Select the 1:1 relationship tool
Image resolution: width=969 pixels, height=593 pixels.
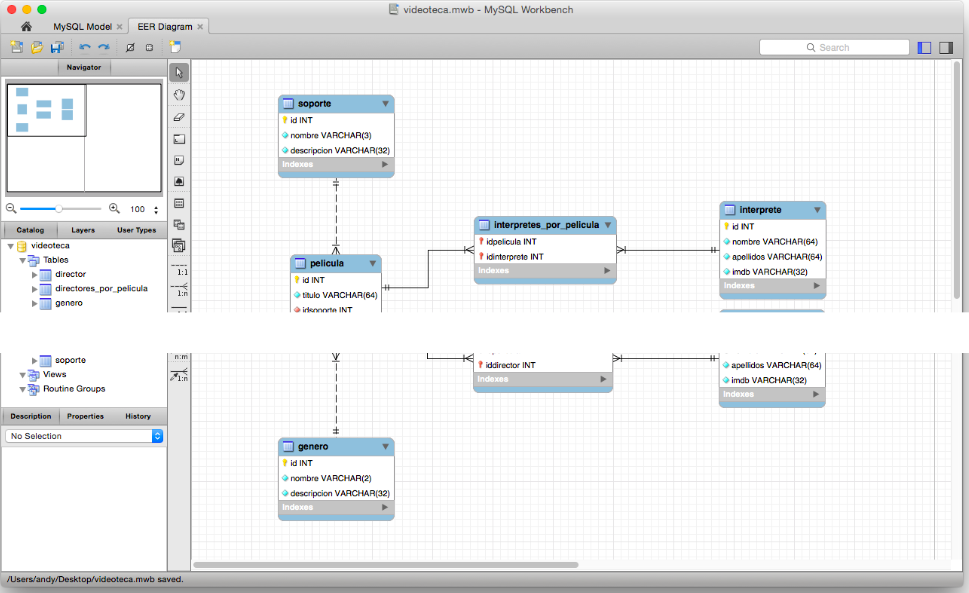[181, 271]
